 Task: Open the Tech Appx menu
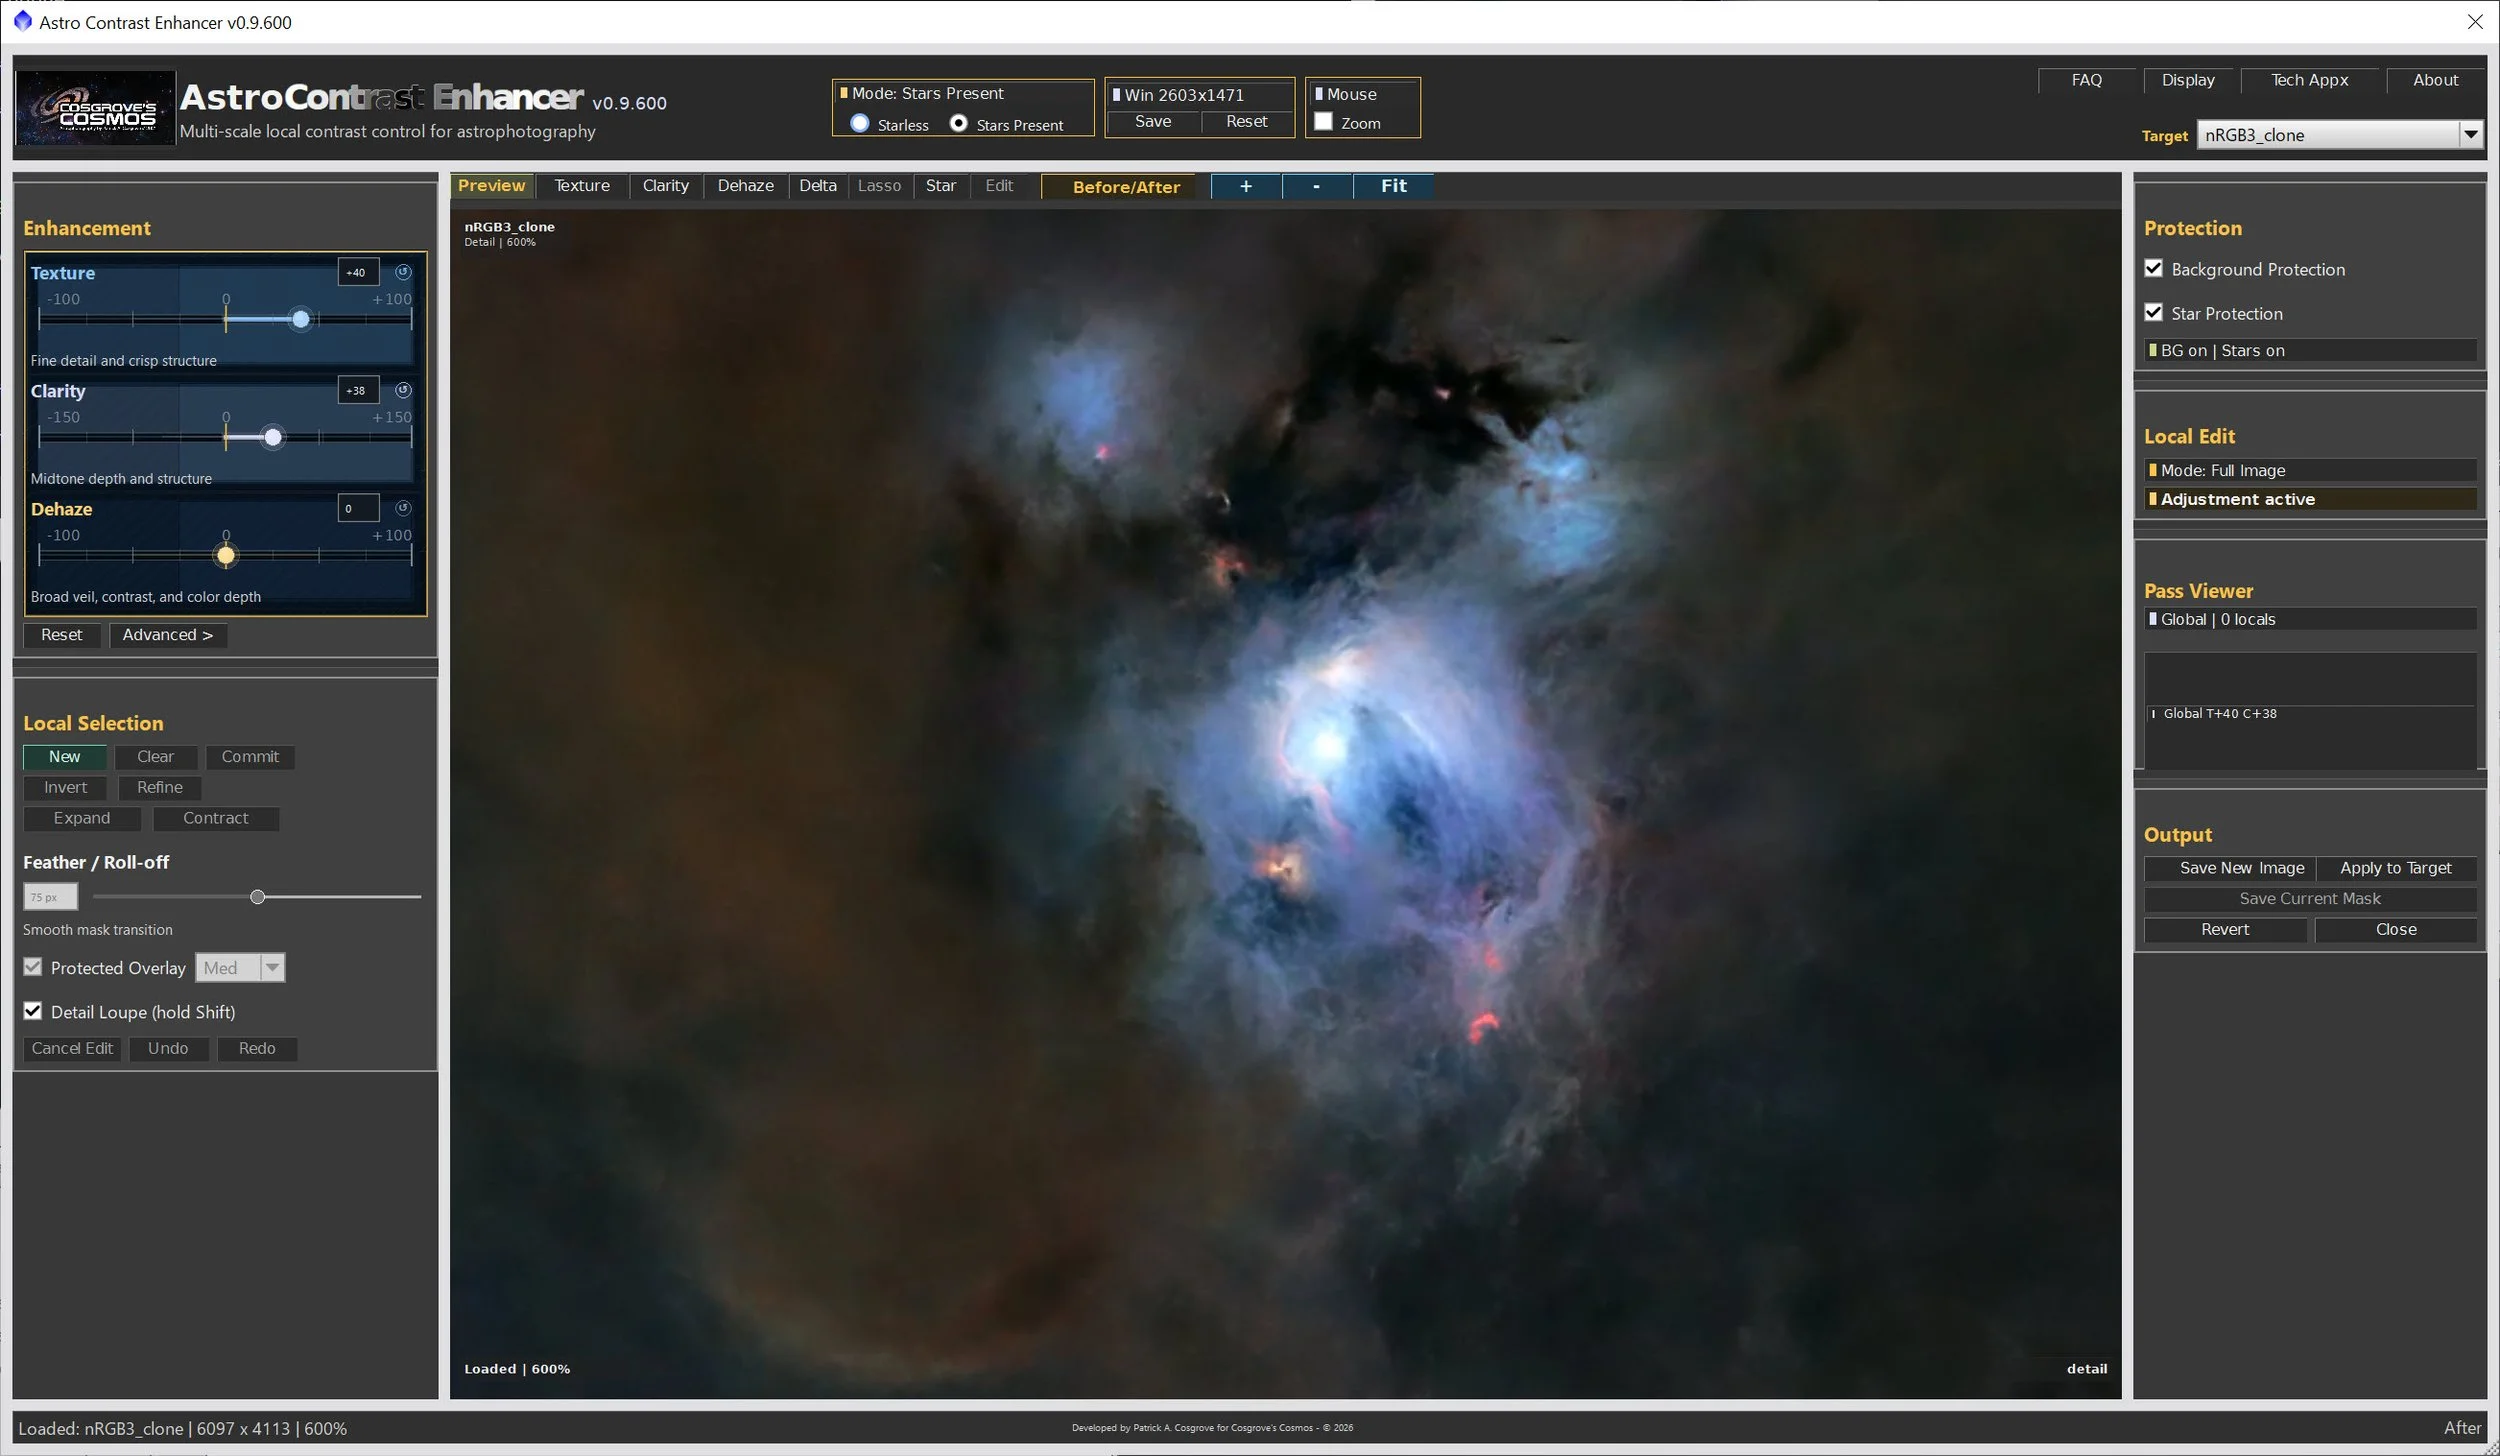point(2310,80)
